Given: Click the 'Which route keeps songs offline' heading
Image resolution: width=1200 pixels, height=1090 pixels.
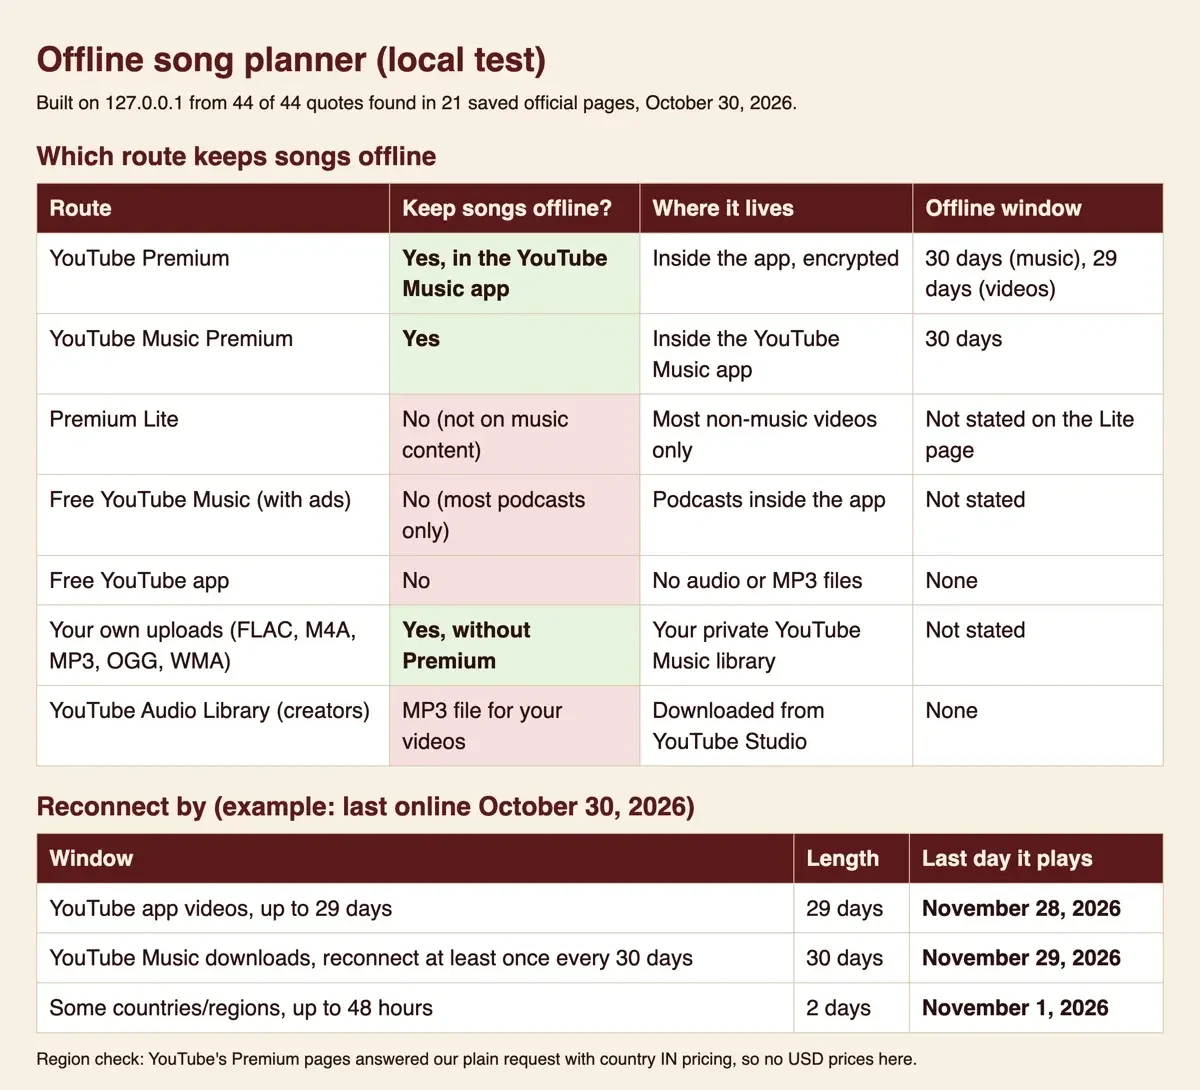Looking at the screenshot, I should [236, 156].
